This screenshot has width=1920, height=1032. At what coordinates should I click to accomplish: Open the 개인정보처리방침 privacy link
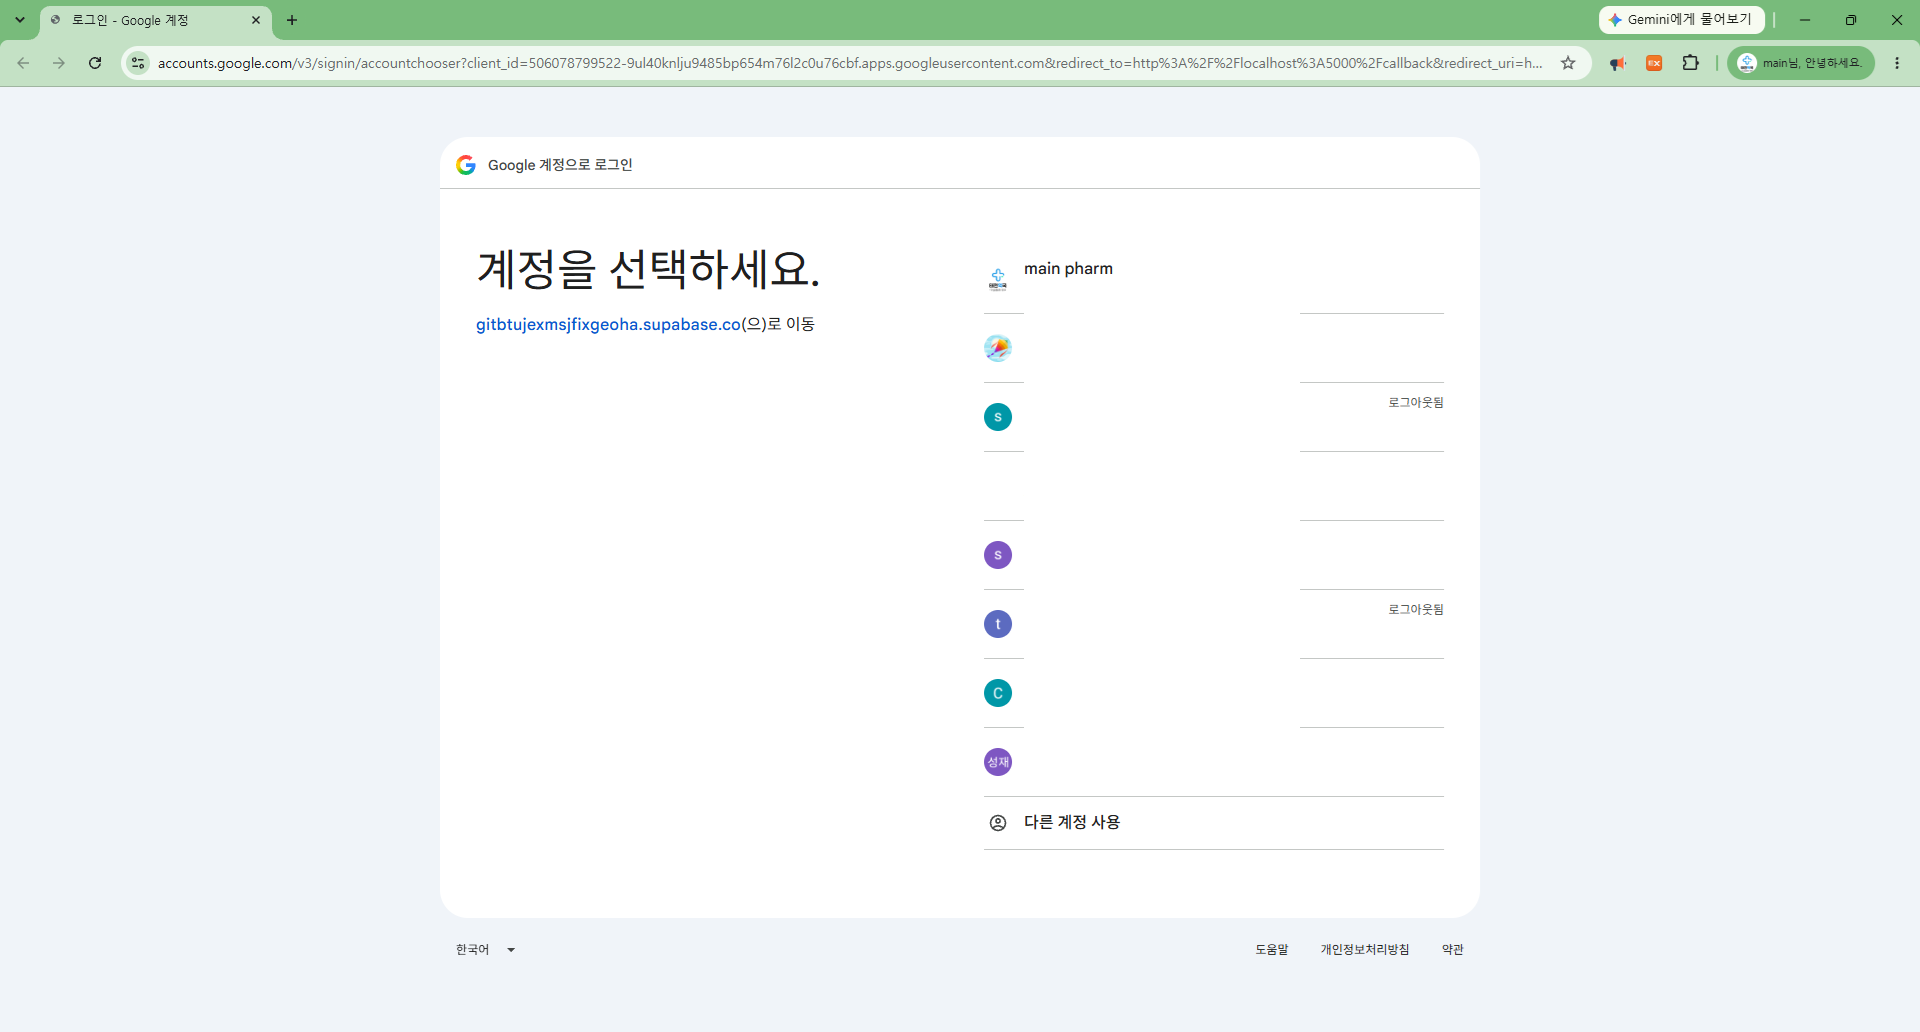point(1365,950)
